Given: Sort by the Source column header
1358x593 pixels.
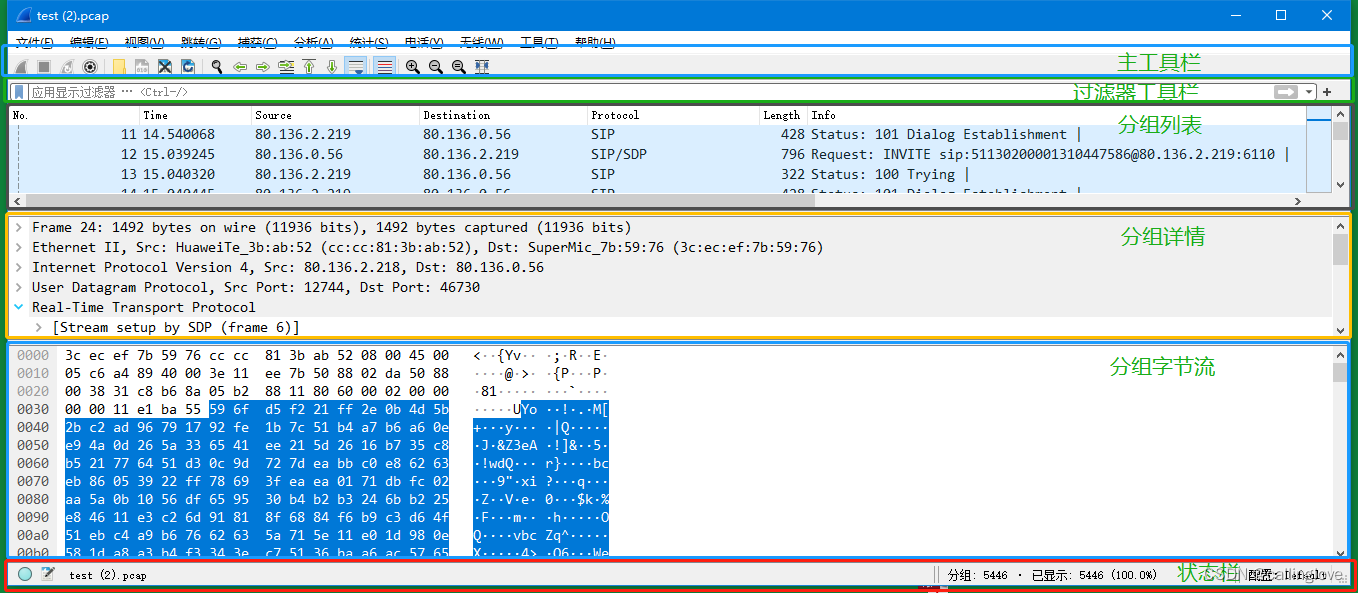Looking at the screenshot, I should coord(335,115).
